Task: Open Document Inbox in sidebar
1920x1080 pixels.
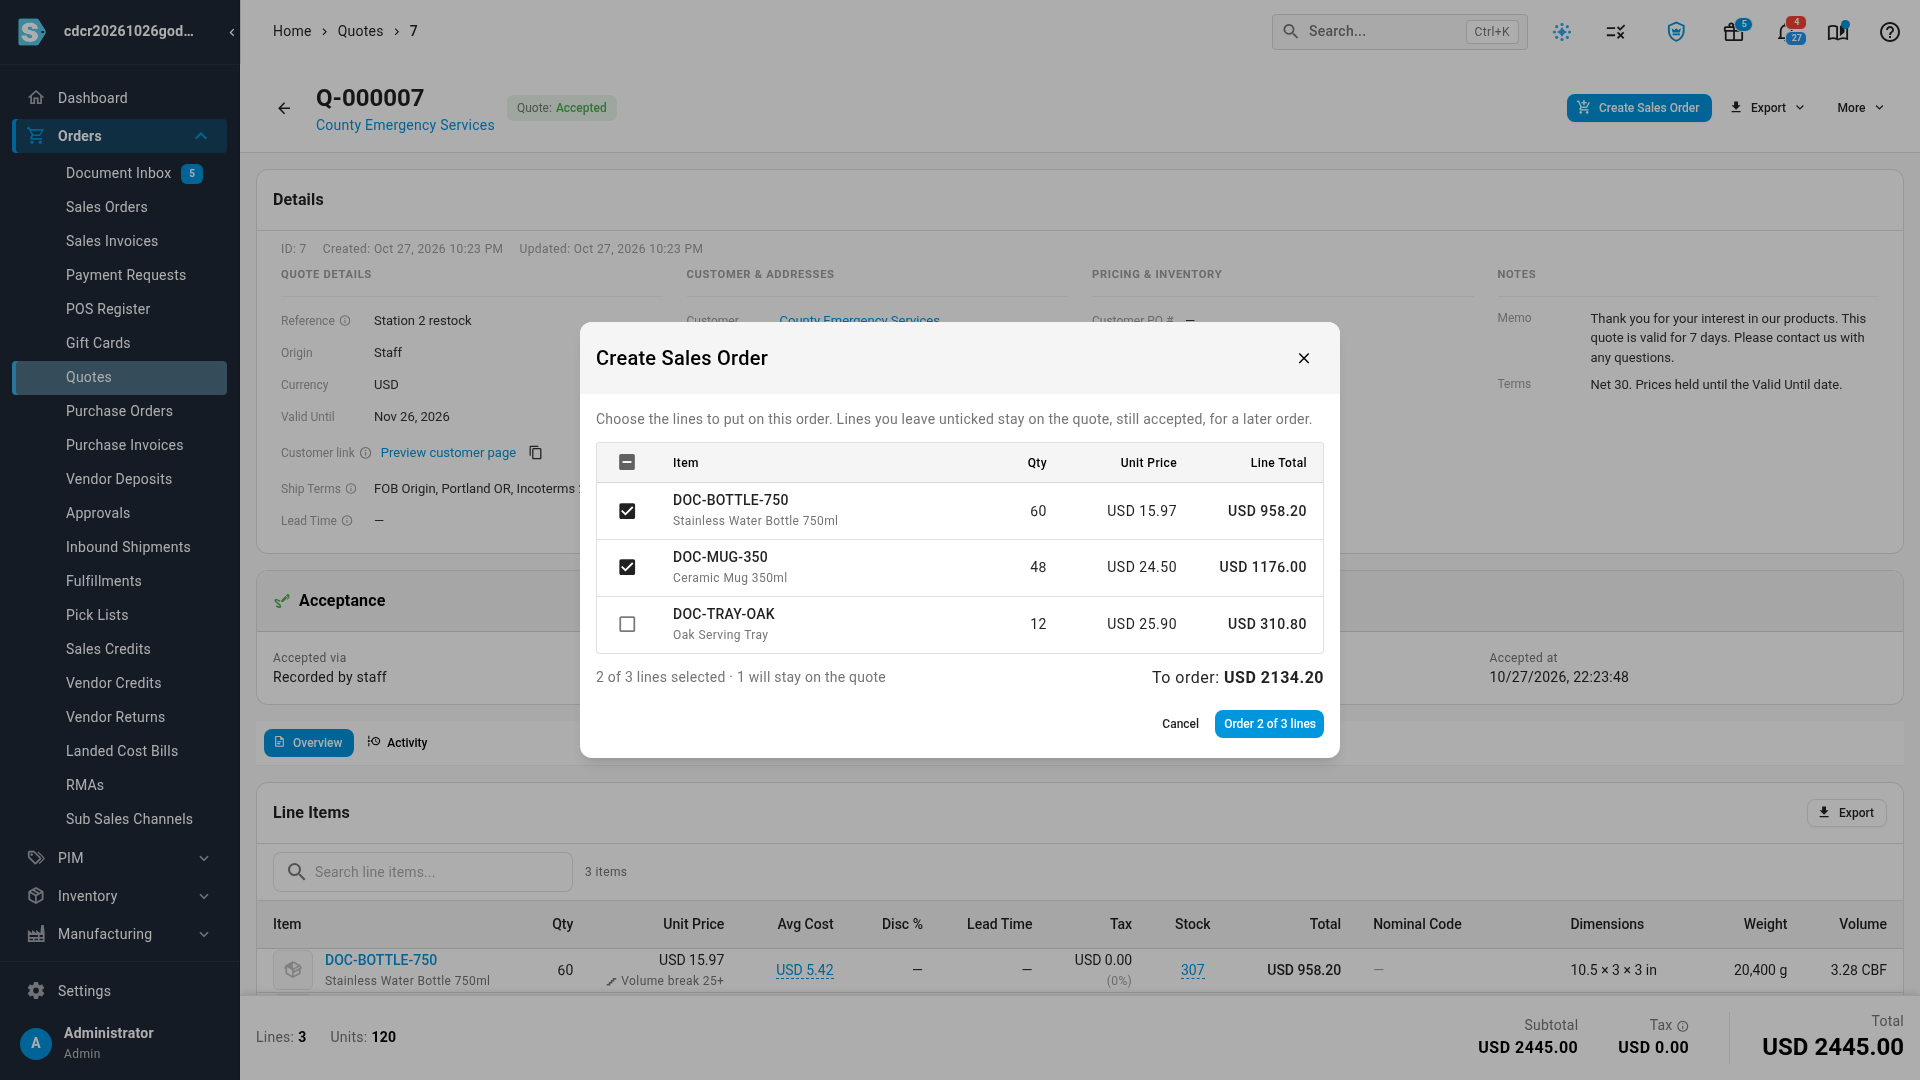Action: (x=119, y=173)
